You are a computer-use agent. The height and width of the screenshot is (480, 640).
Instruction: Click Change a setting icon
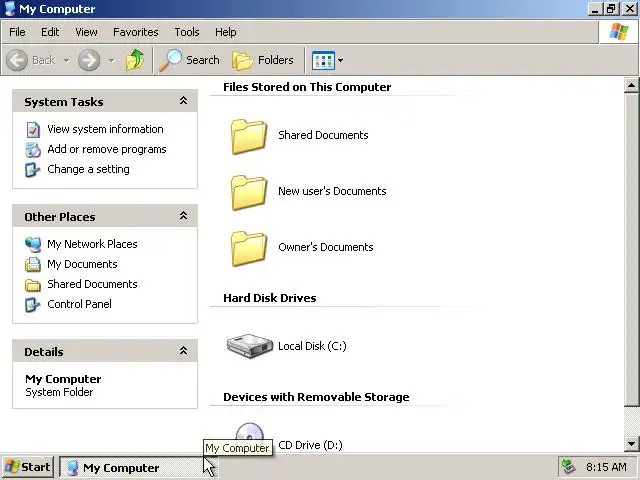33,170
